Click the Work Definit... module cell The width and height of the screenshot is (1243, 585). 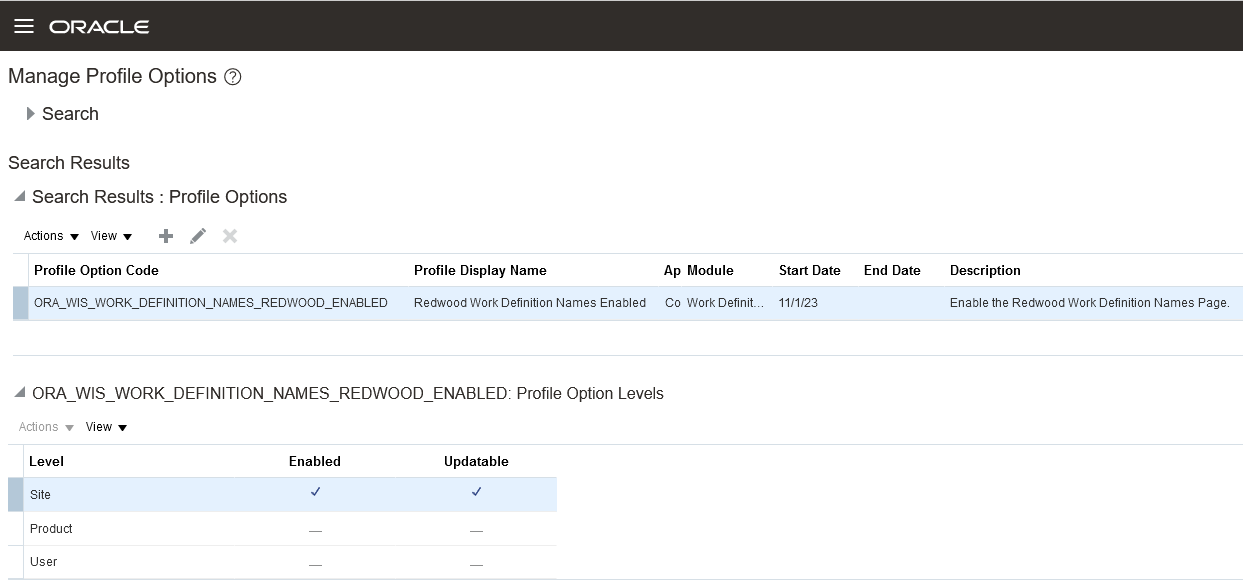(726, 303)
